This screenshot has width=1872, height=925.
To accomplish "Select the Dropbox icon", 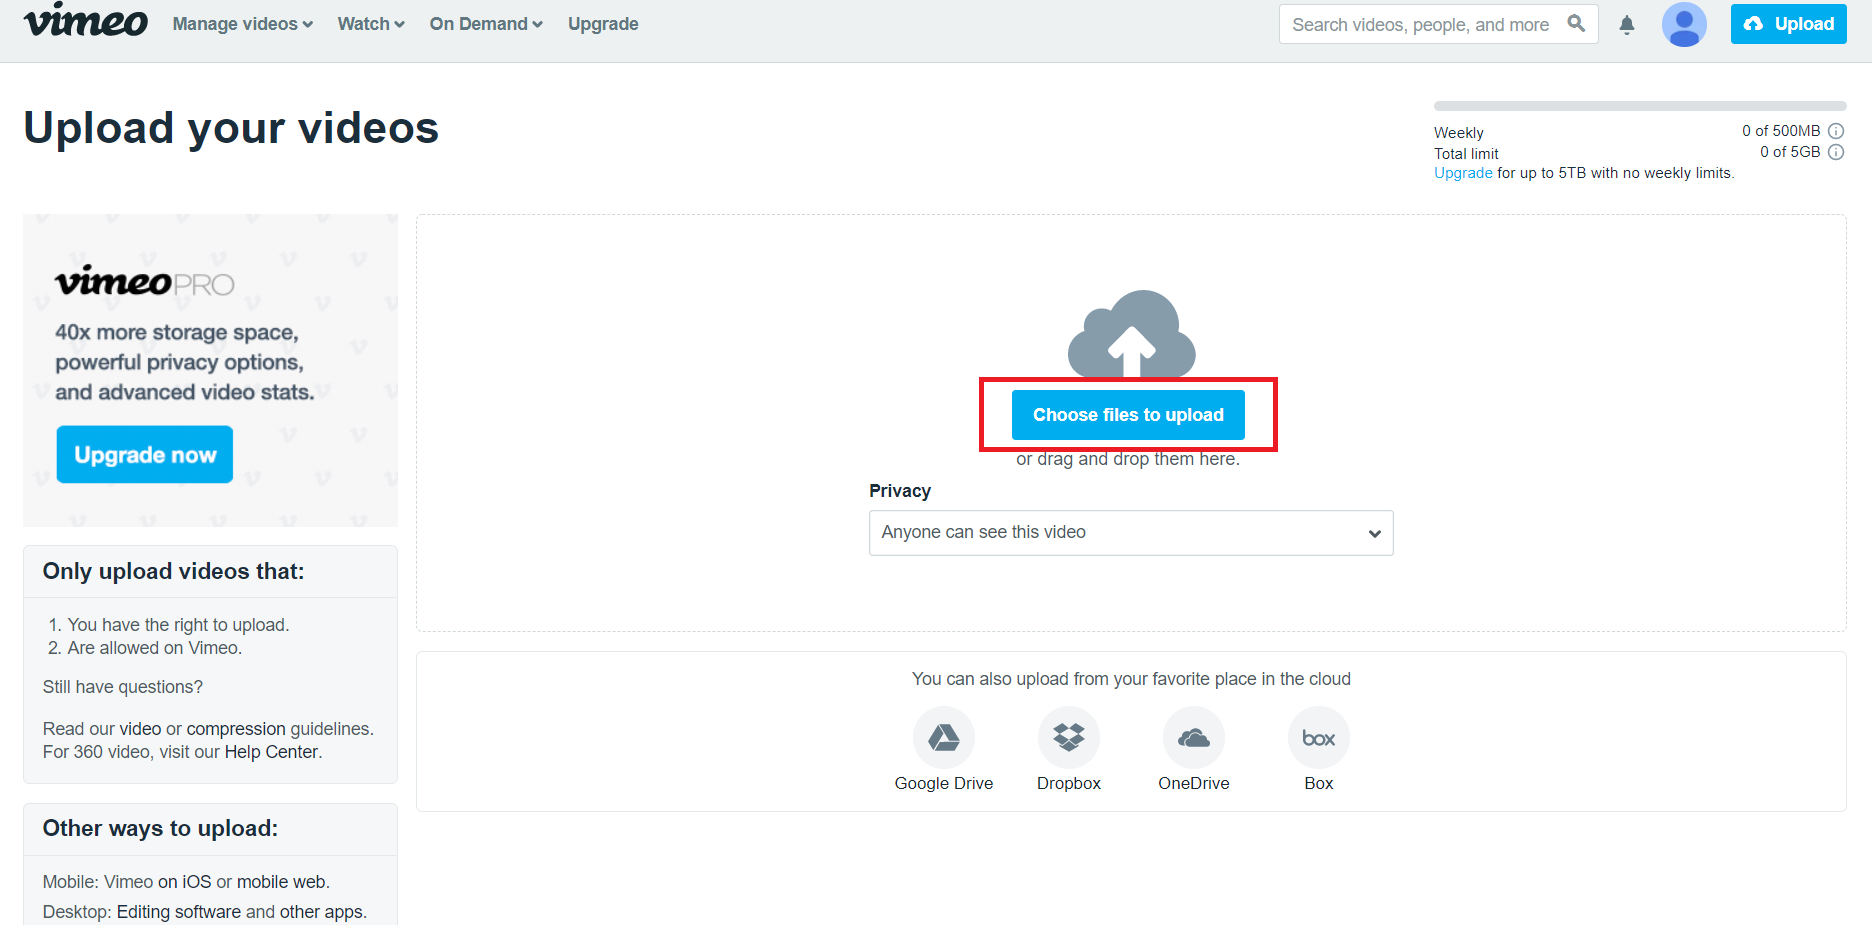I will click(x=1069, y=738).
